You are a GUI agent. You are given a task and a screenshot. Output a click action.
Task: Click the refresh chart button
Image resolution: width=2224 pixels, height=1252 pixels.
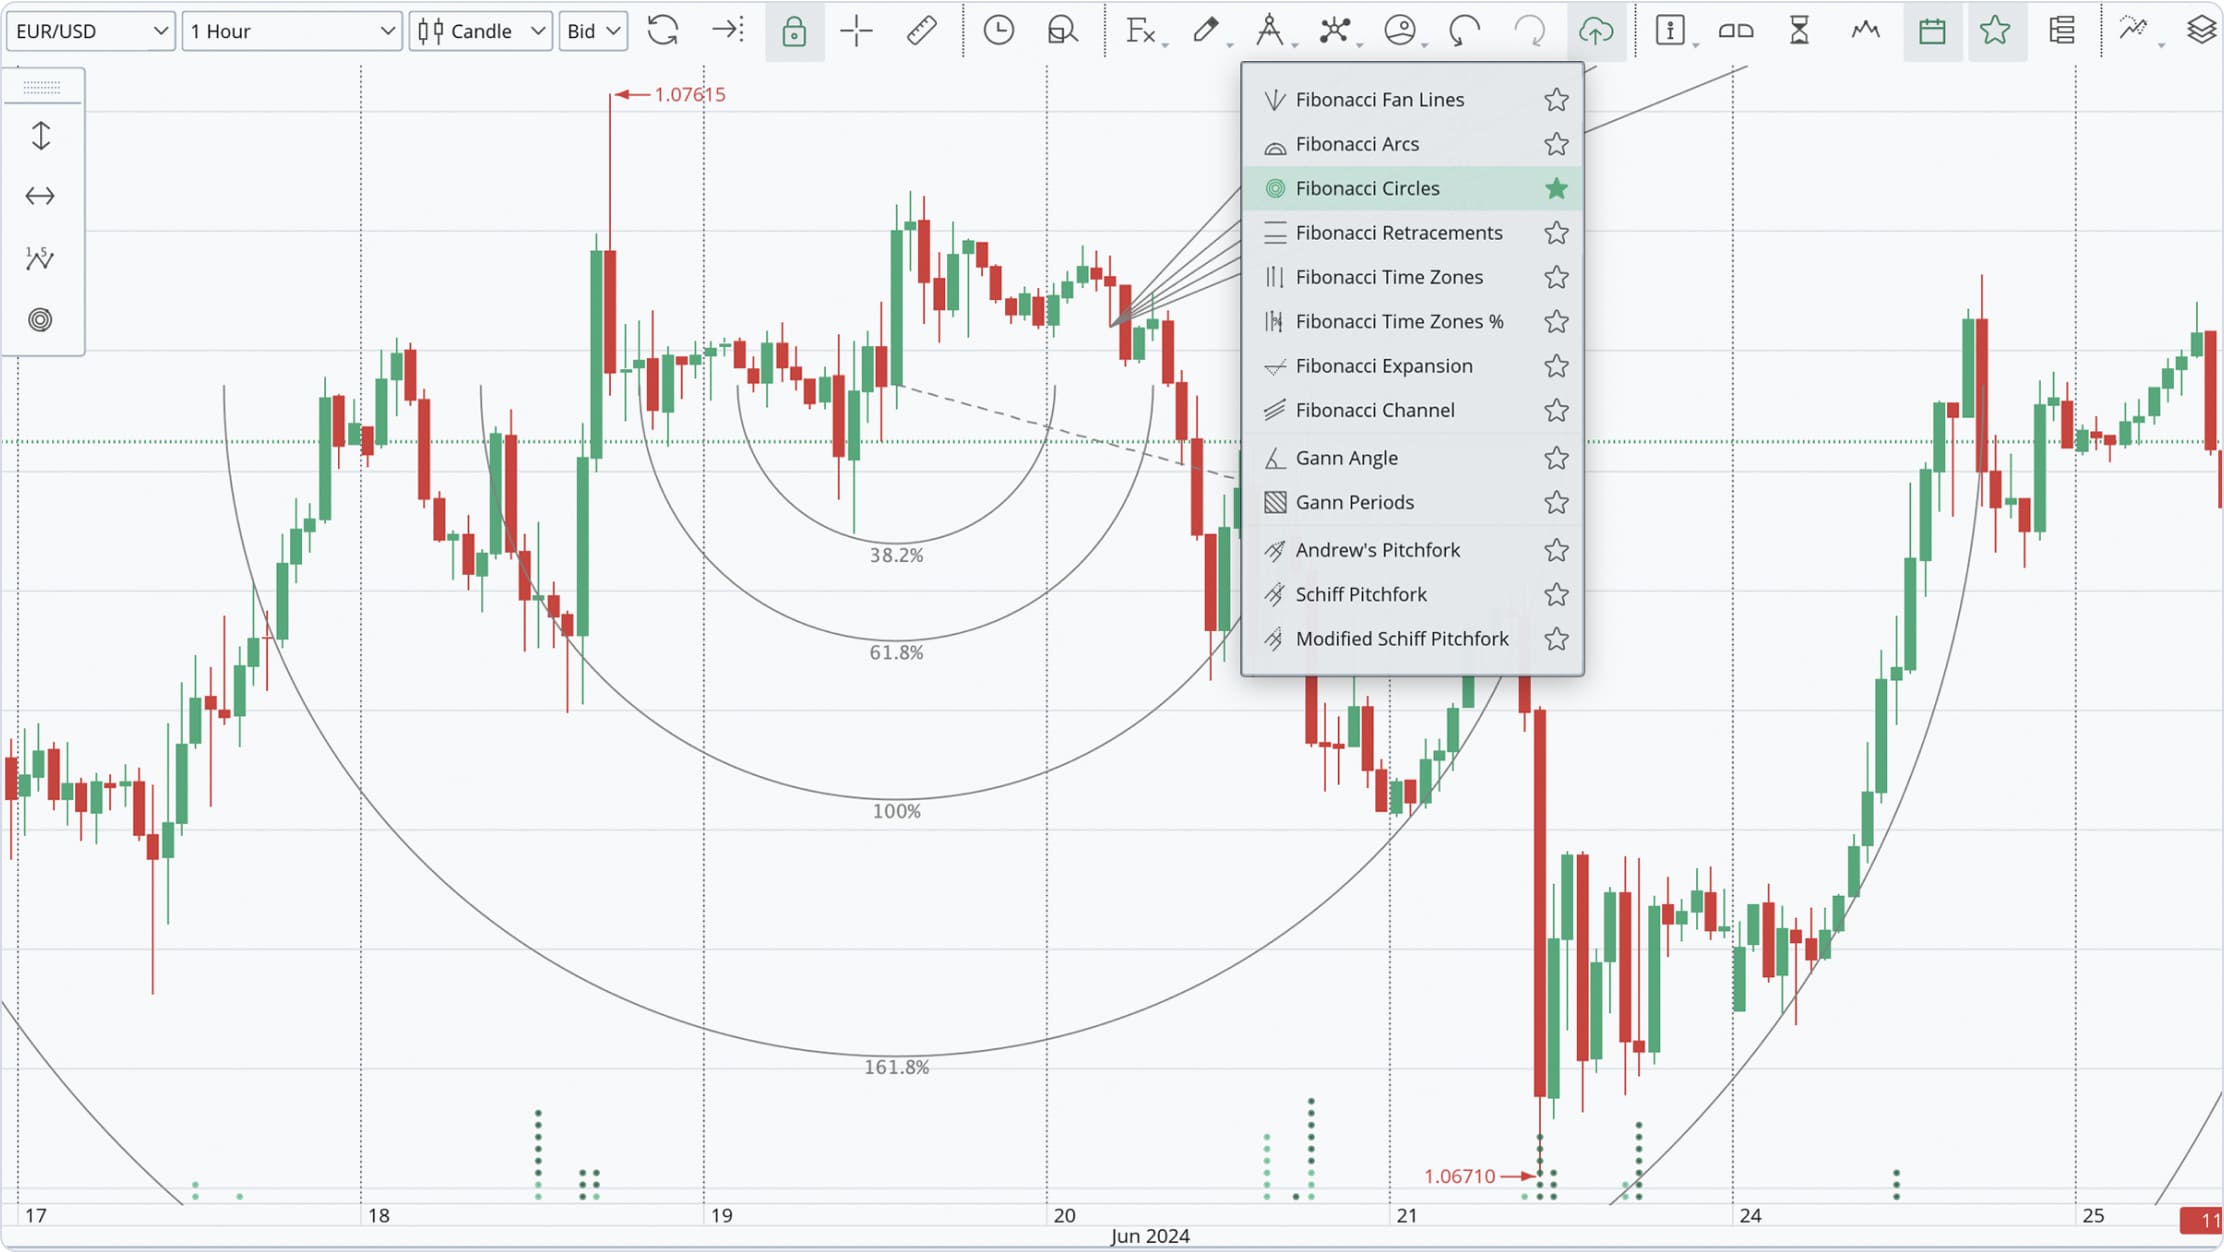(662, 32)
